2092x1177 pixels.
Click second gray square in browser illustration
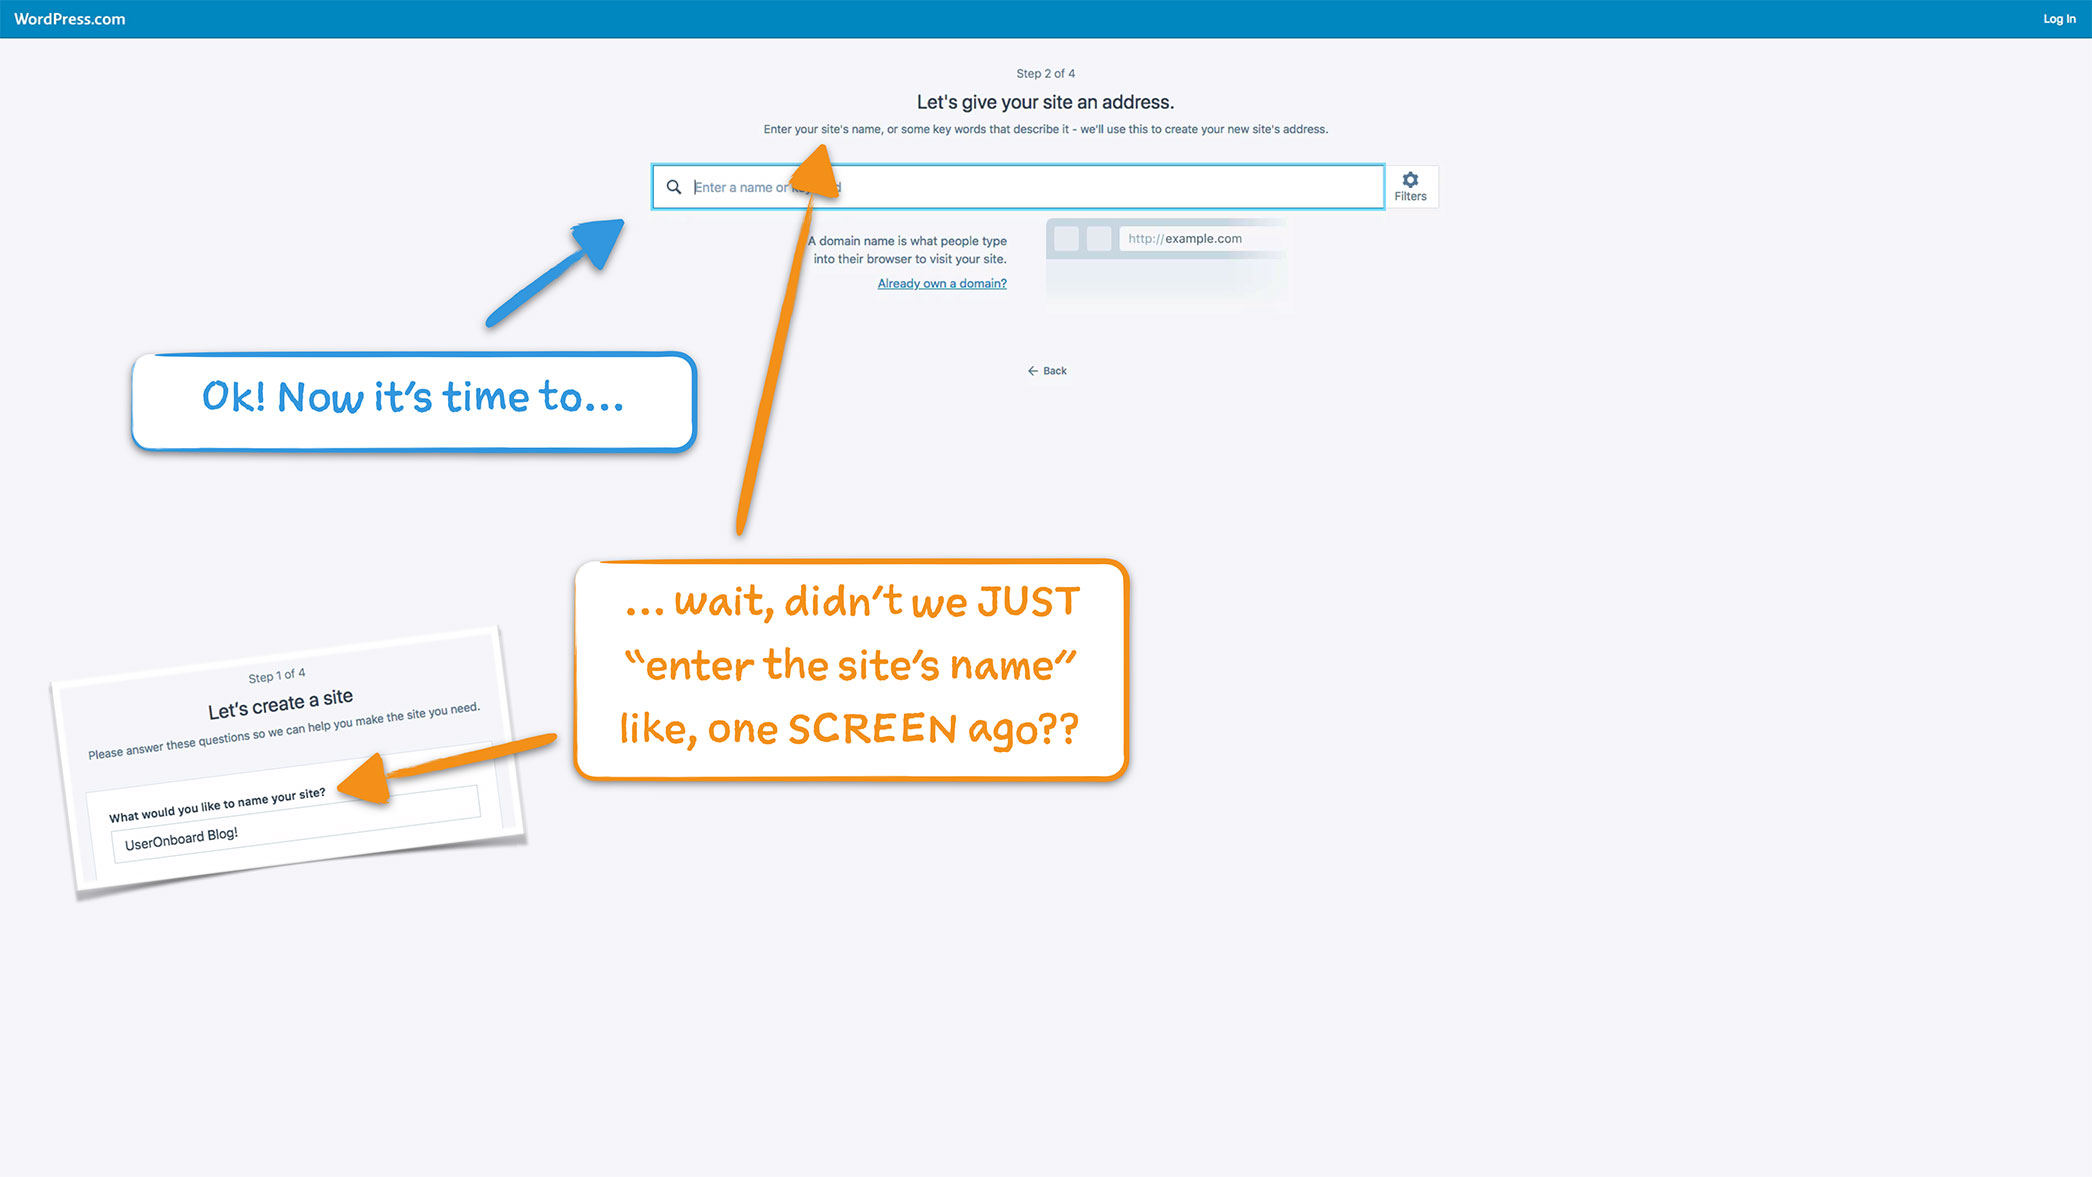[x=1098, y=239]
